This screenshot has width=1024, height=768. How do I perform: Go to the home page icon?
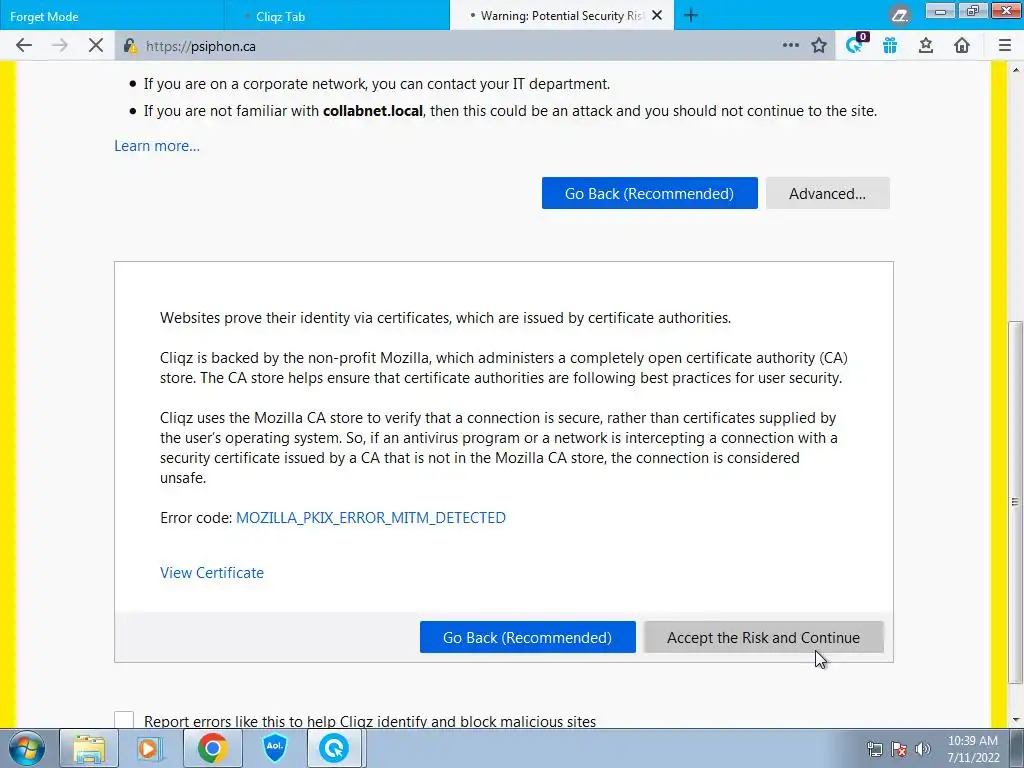(962, 45)
